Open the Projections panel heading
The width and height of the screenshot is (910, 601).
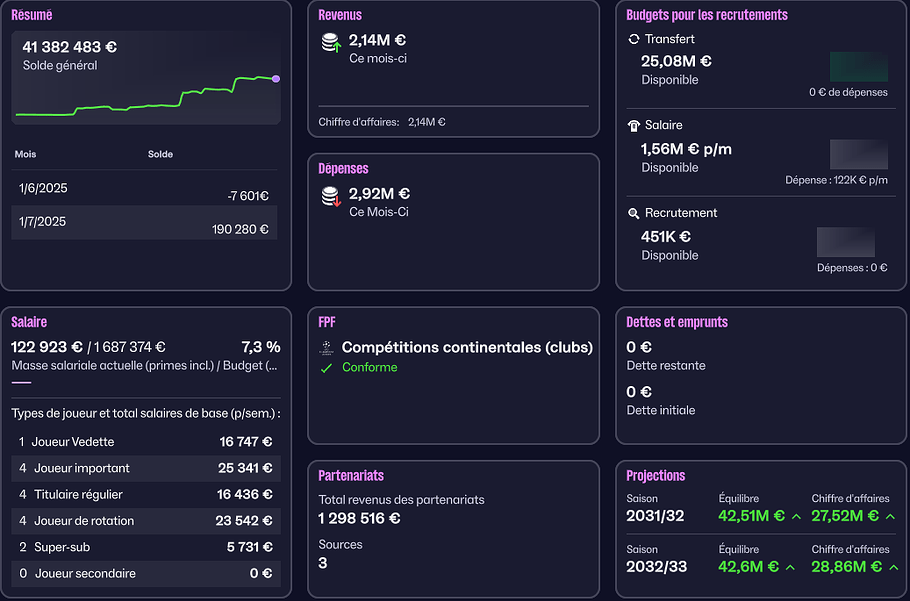(655, 475)
